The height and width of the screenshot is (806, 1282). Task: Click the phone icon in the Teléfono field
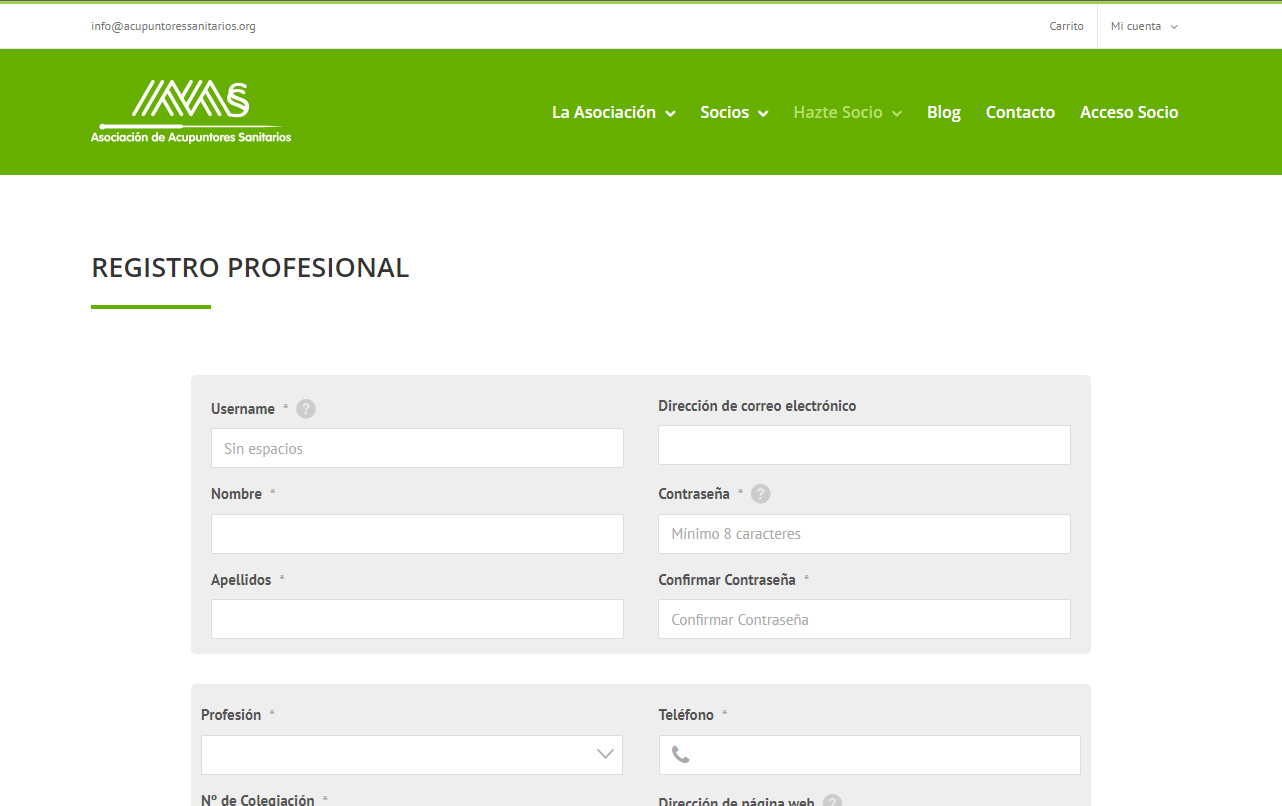coord(681,755)
